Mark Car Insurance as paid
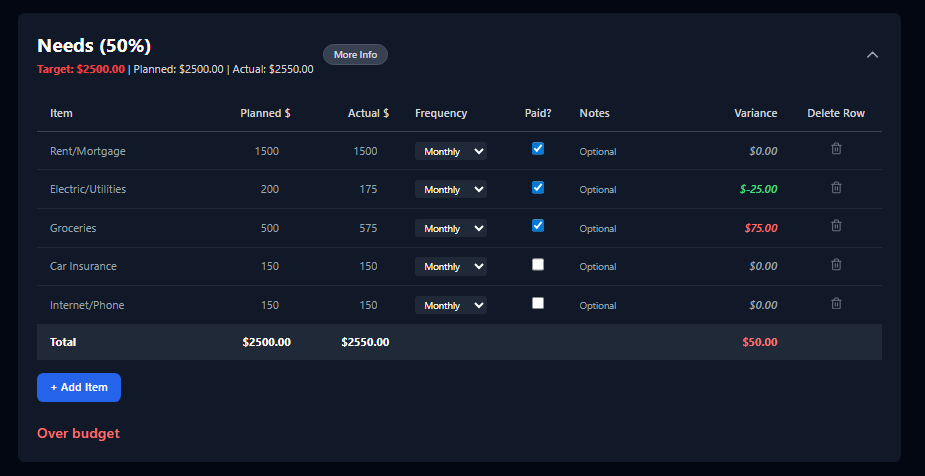 point(537,264)
